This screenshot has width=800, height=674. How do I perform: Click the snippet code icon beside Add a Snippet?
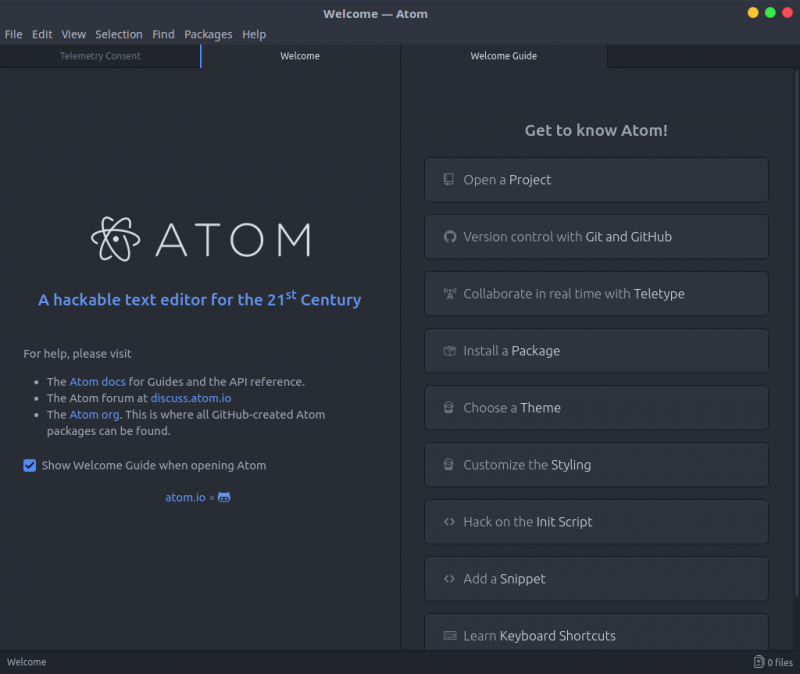(x=447, y=578)
